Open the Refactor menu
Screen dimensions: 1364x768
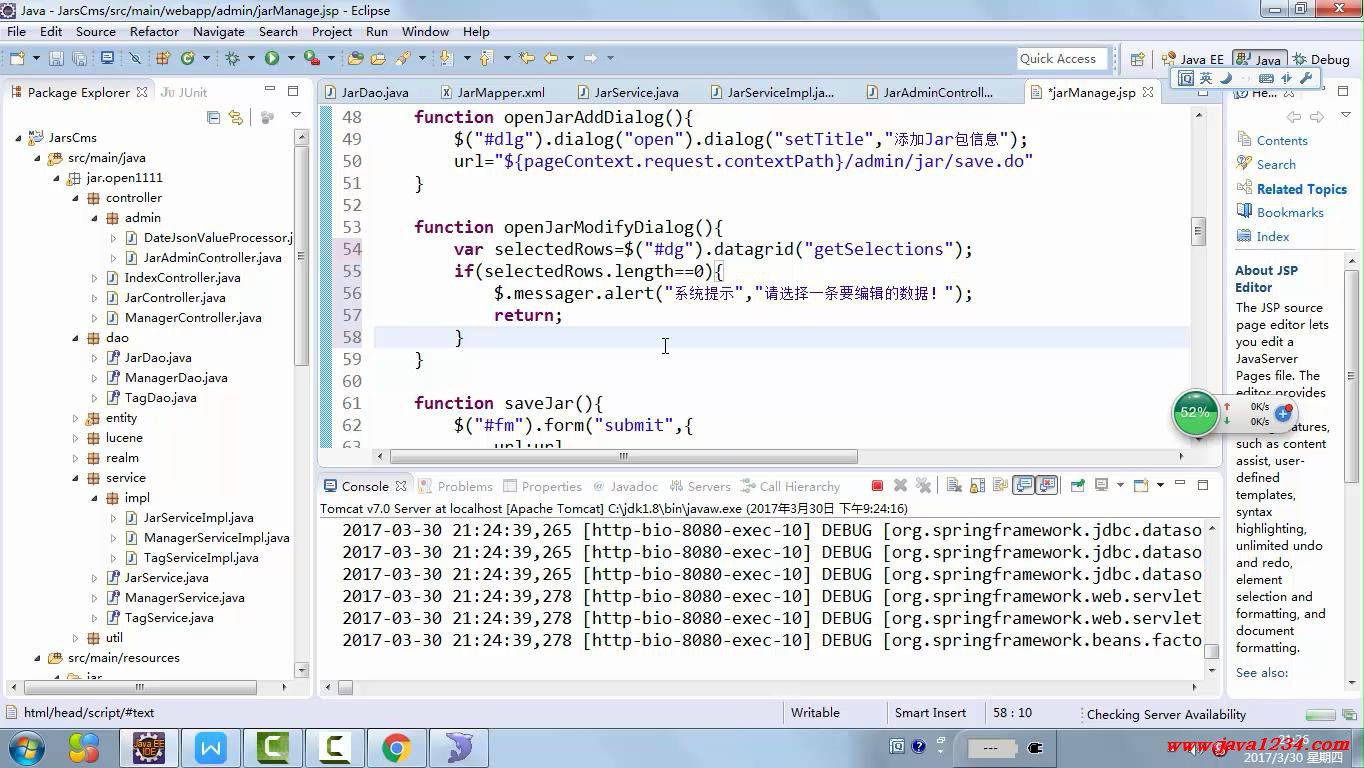coord(154,31)
